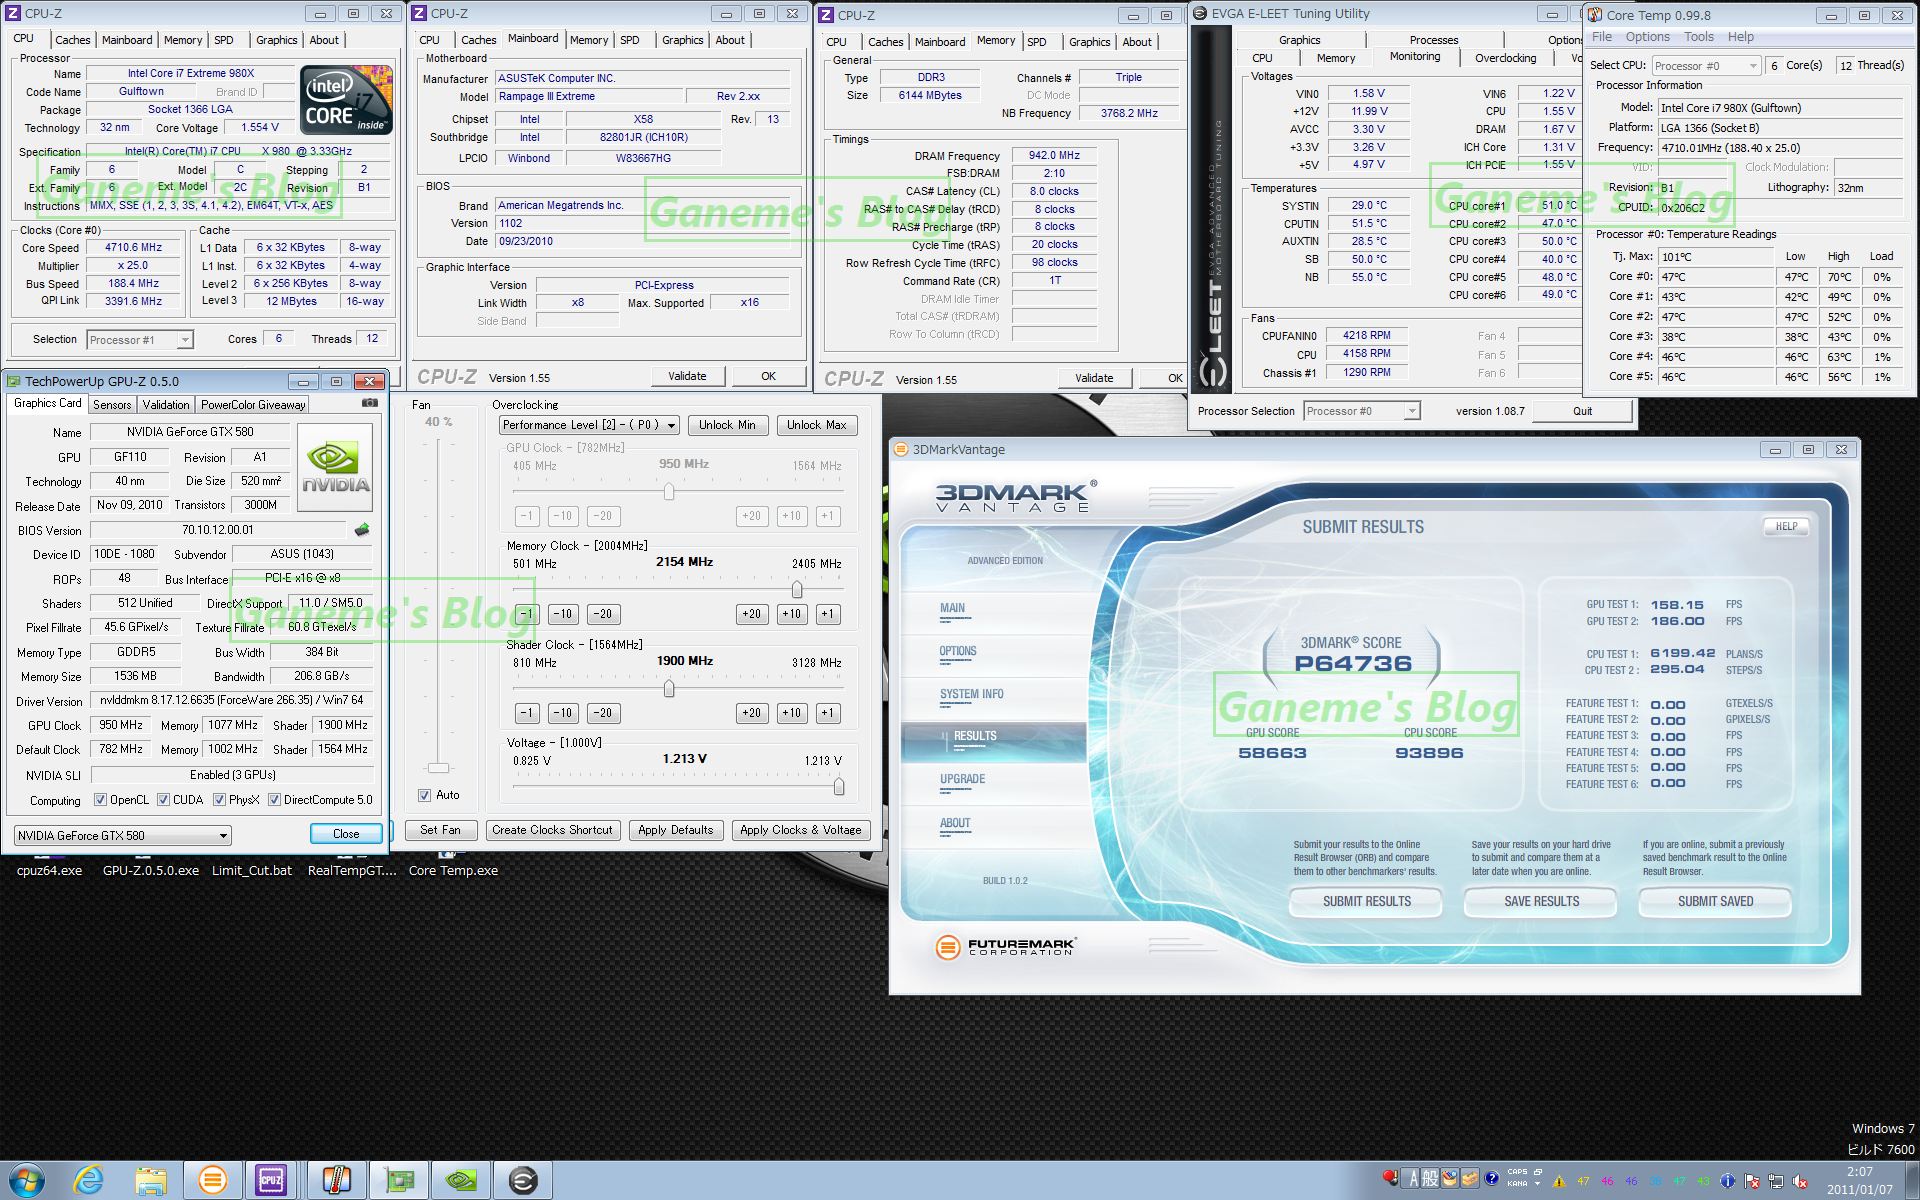Screen dimensions: 1920x1200
Task: Click the NVIDIA taskbar icon
Action: click(x=461, y=1180)
